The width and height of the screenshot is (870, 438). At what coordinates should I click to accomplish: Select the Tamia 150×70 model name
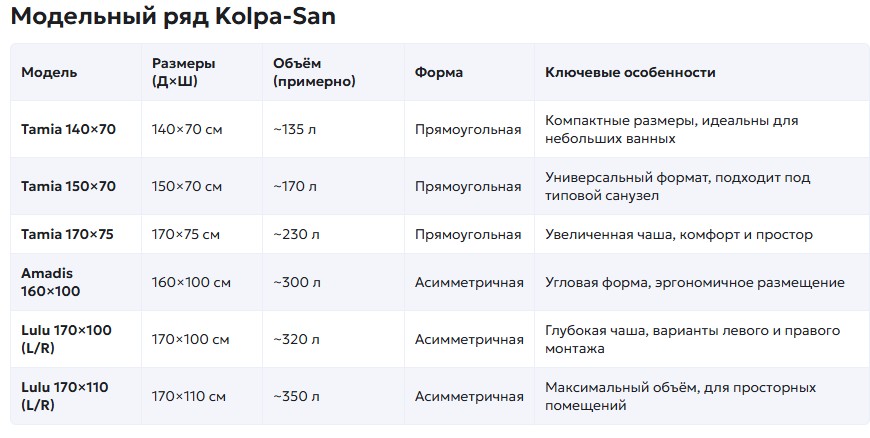point(68,187)
